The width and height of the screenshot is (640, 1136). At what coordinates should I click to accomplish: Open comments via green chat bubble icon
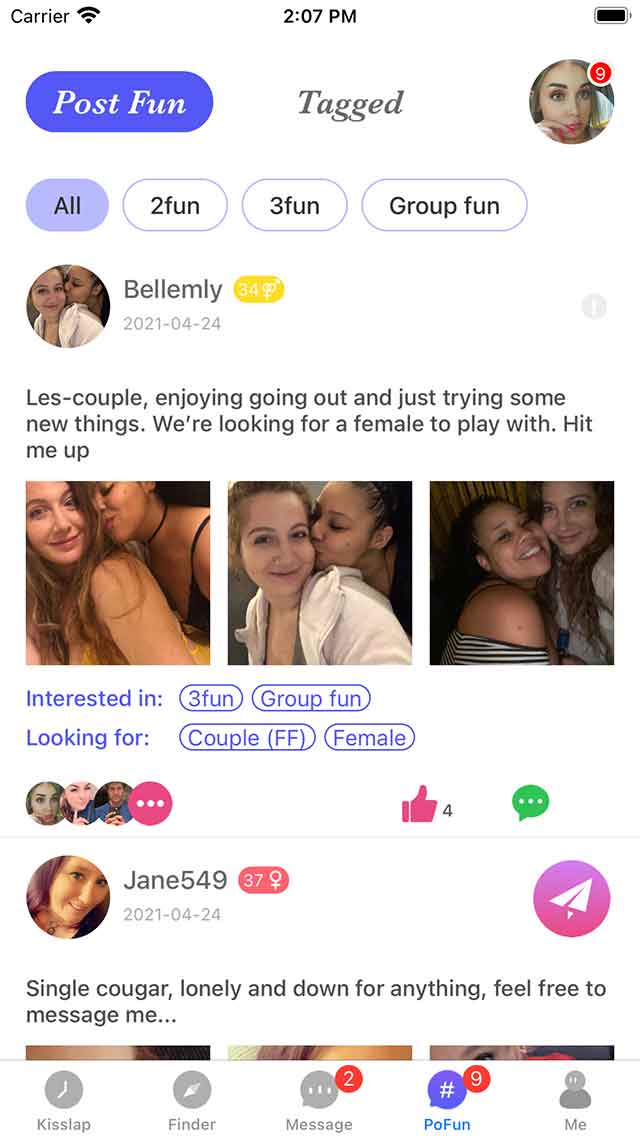click(531, 803)
